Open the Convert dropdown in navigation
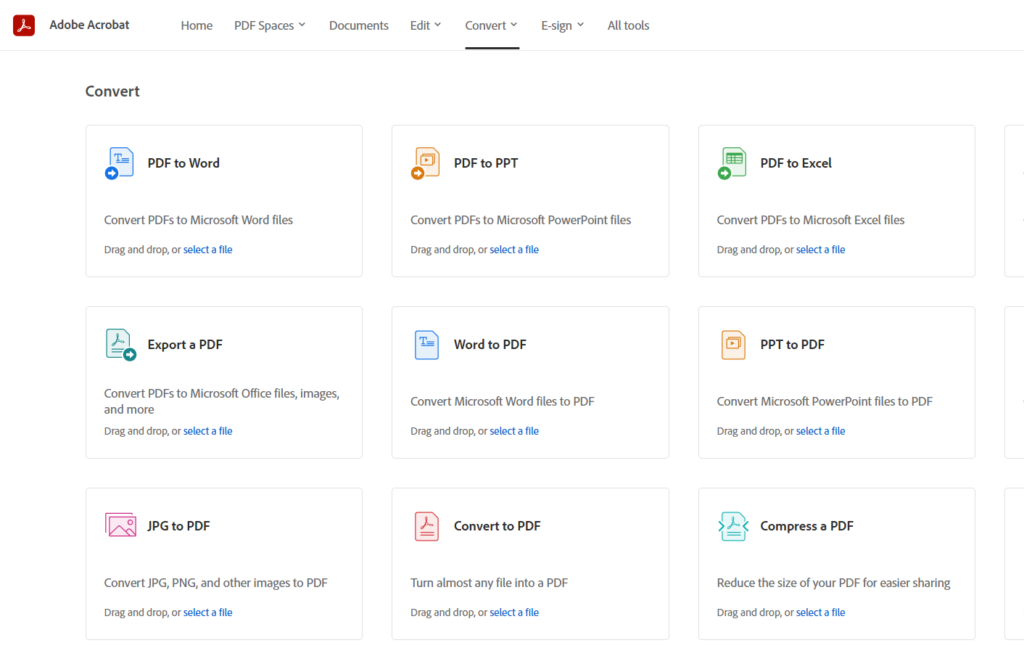 pyautogui.click(x=491, y=25)
